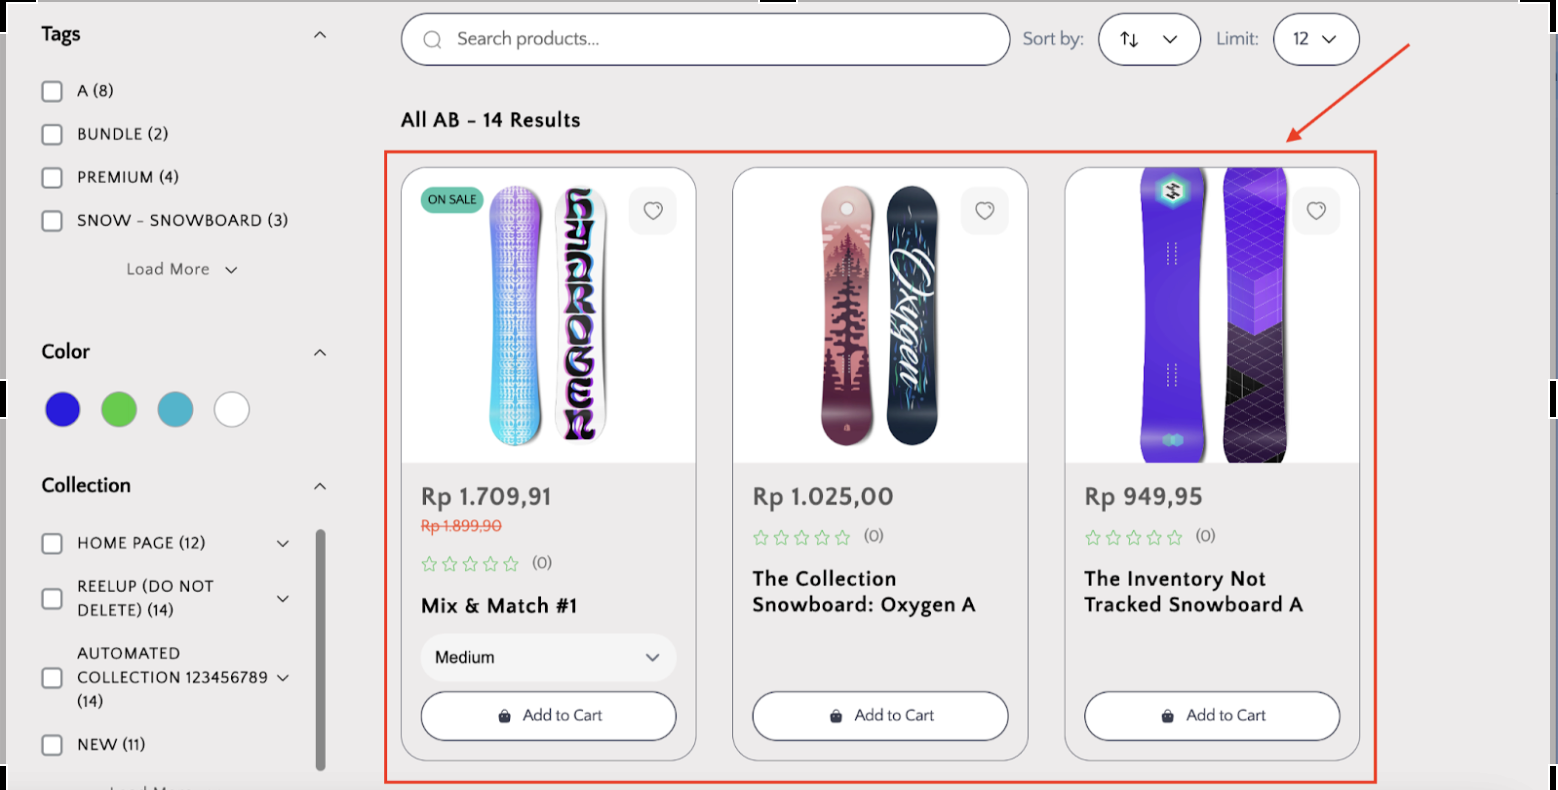Image resolution: width=1558 pixels, height=790 pixels.
Task: Open the Medium size dropdown
Action: point(548,658)
